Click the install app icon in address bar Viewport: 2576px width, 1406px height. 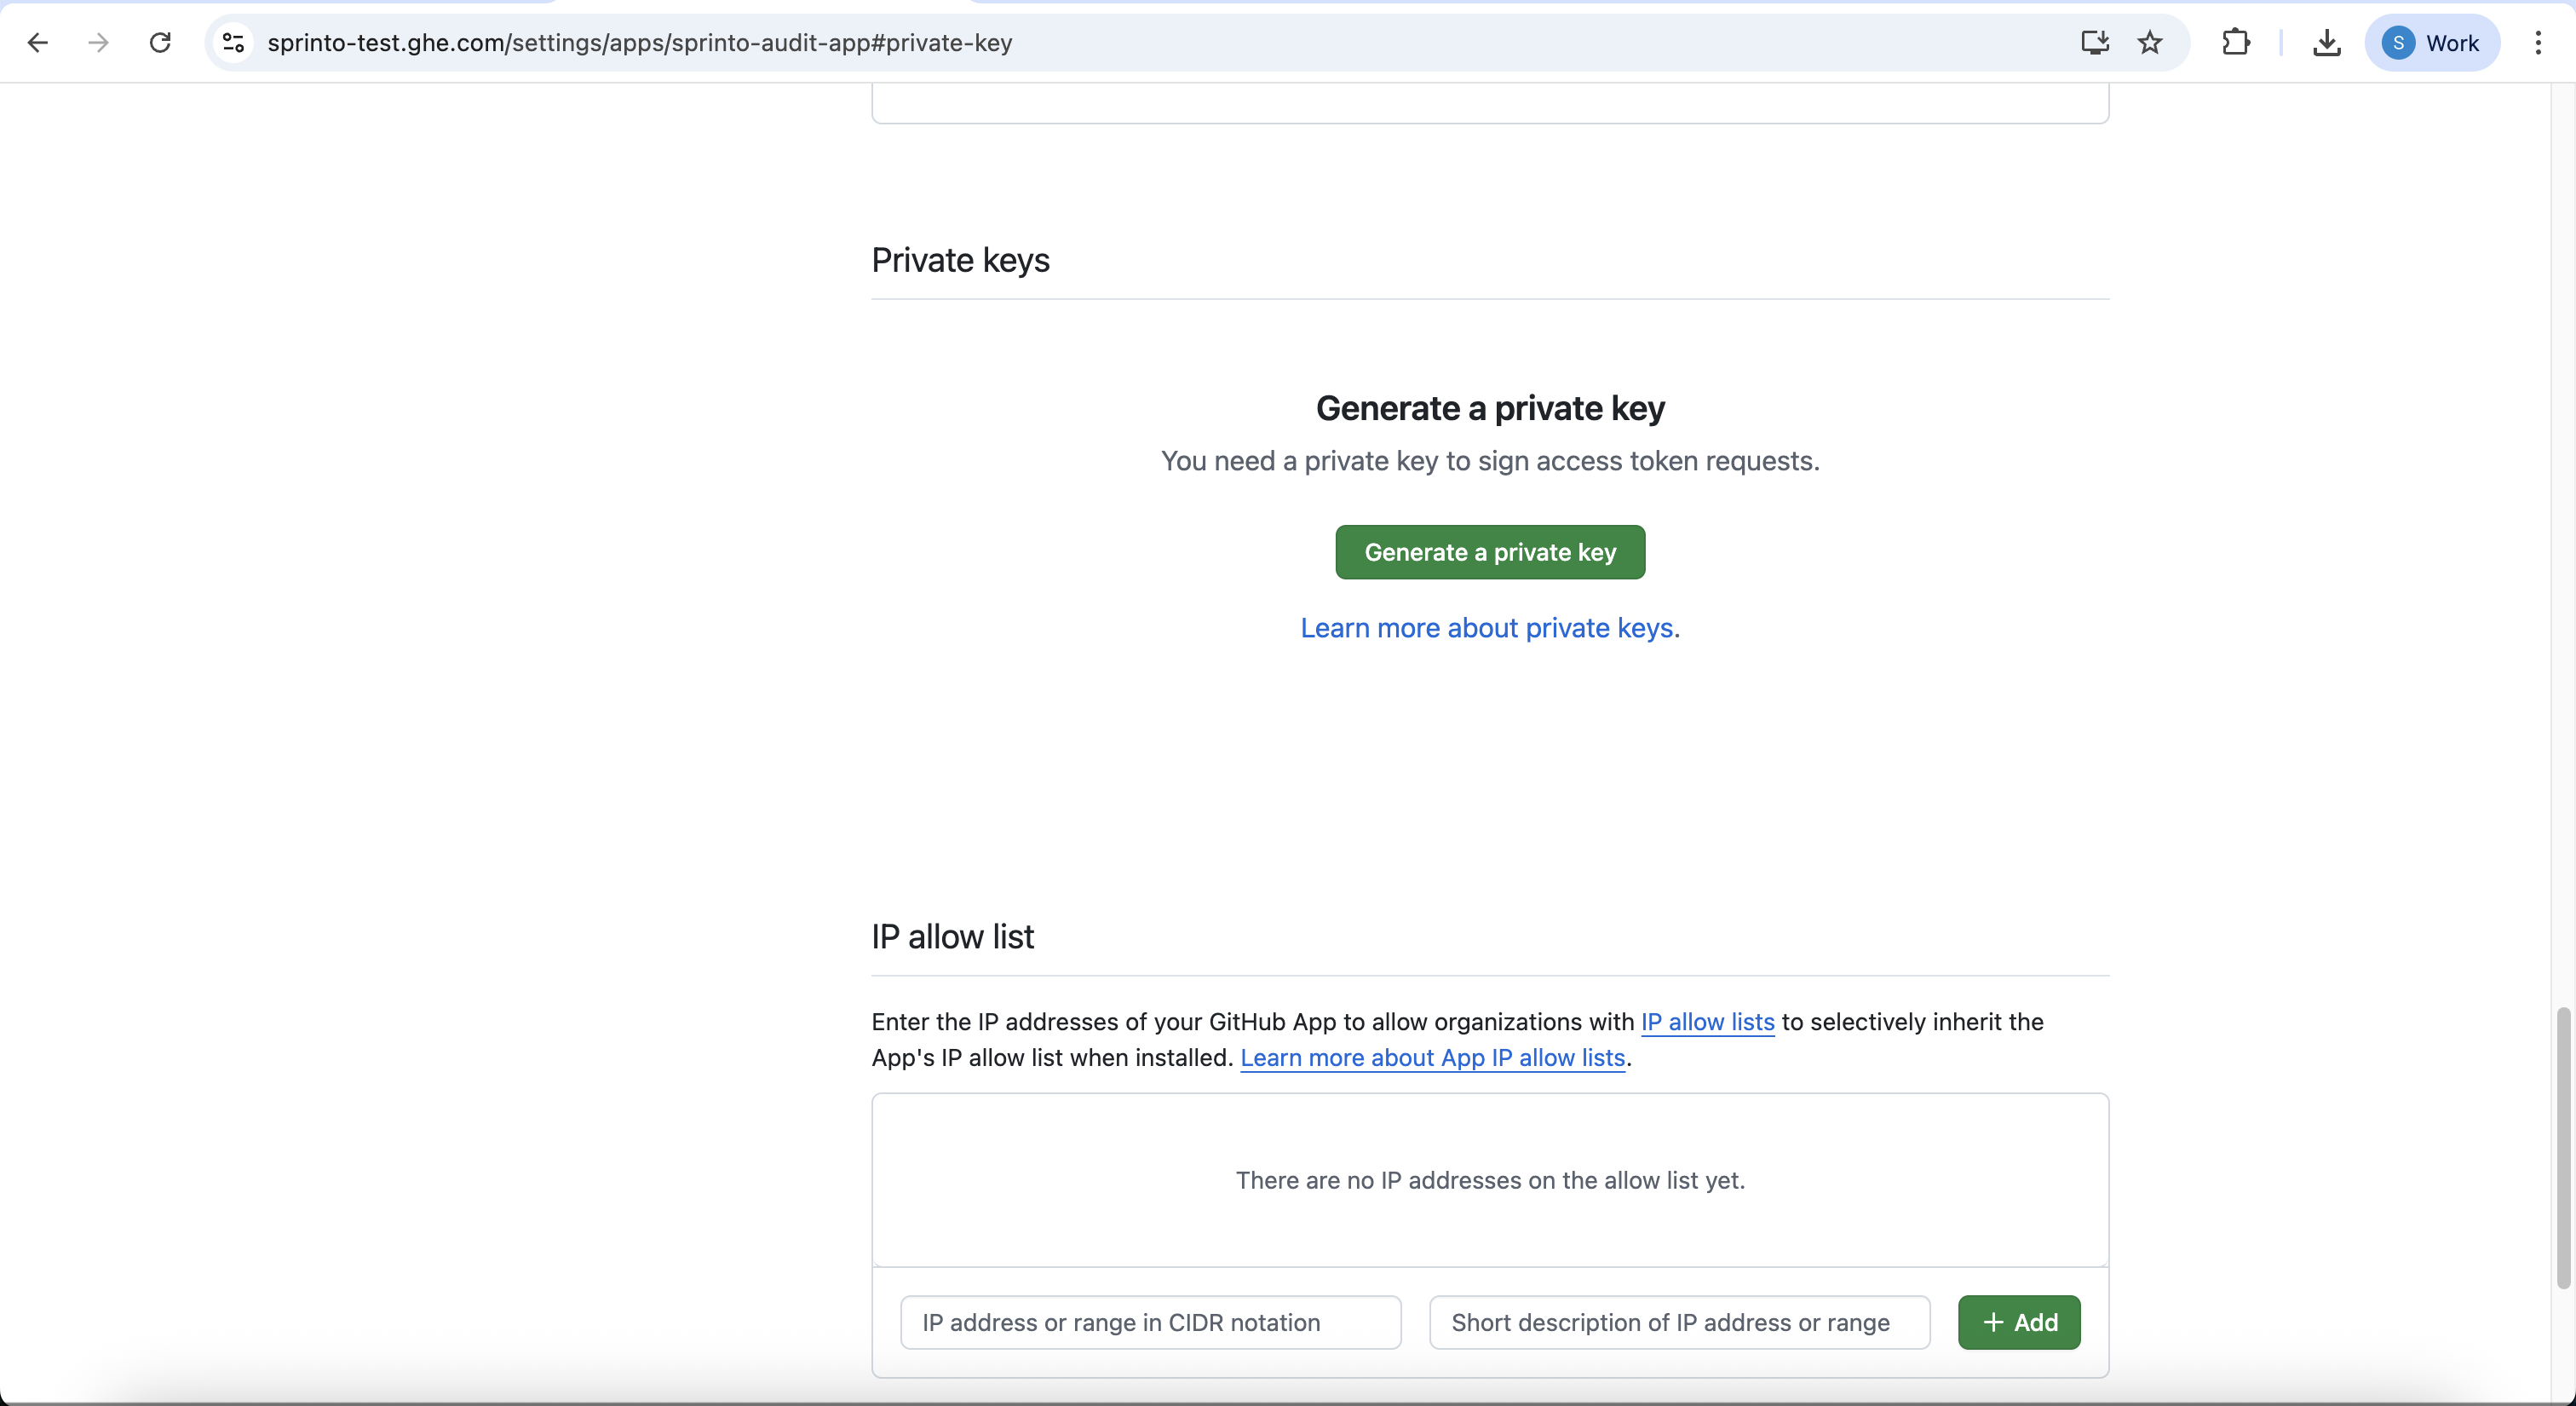2094,43
